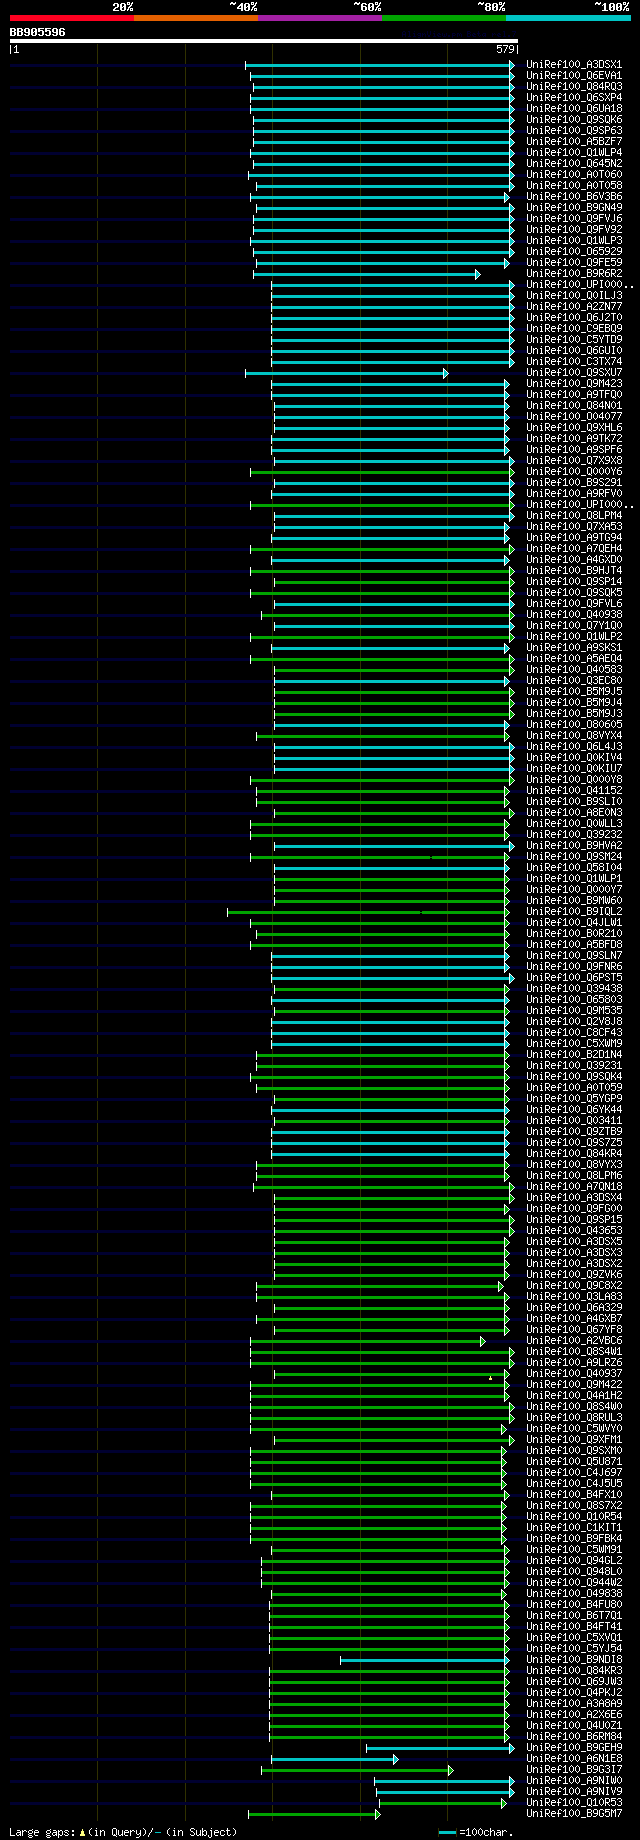The width and height of the screenshot is (640, 1840).
Task: Select hit label UniRef100_B9R6R2
Action: (x=574, y=273)
